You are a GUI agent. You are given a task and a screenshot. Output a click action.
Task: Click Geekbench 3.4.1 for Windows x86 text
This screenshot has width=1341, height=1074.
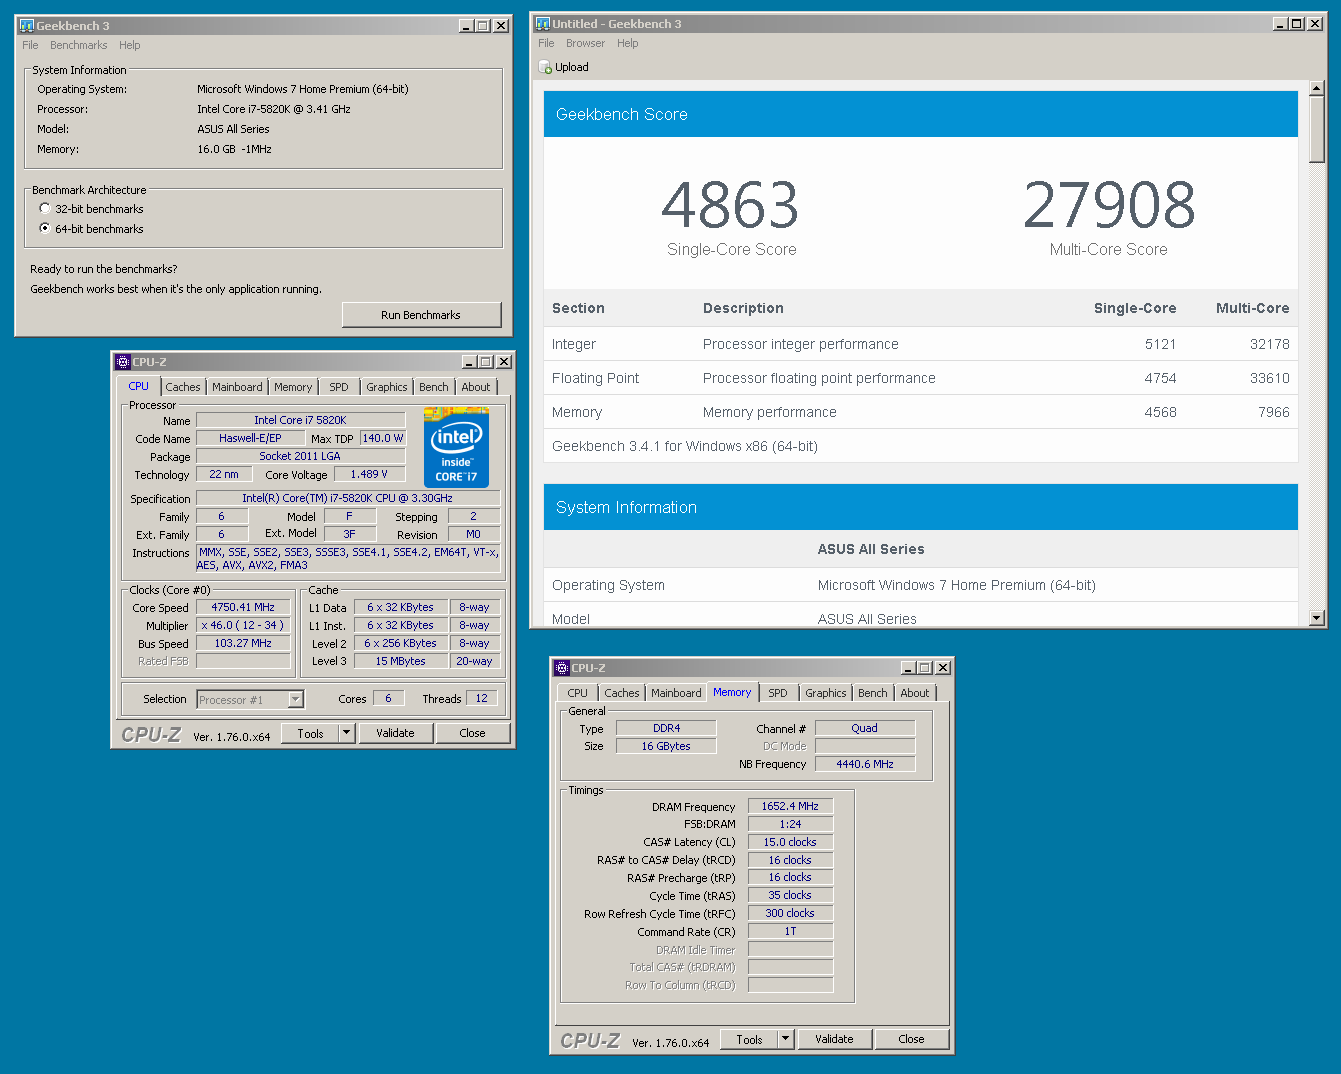(x=685, y=446)
